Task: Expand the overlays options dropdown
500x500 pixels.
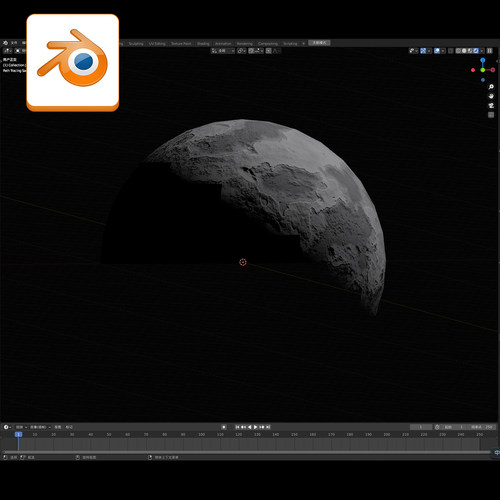Action: (x=443, y=51)
